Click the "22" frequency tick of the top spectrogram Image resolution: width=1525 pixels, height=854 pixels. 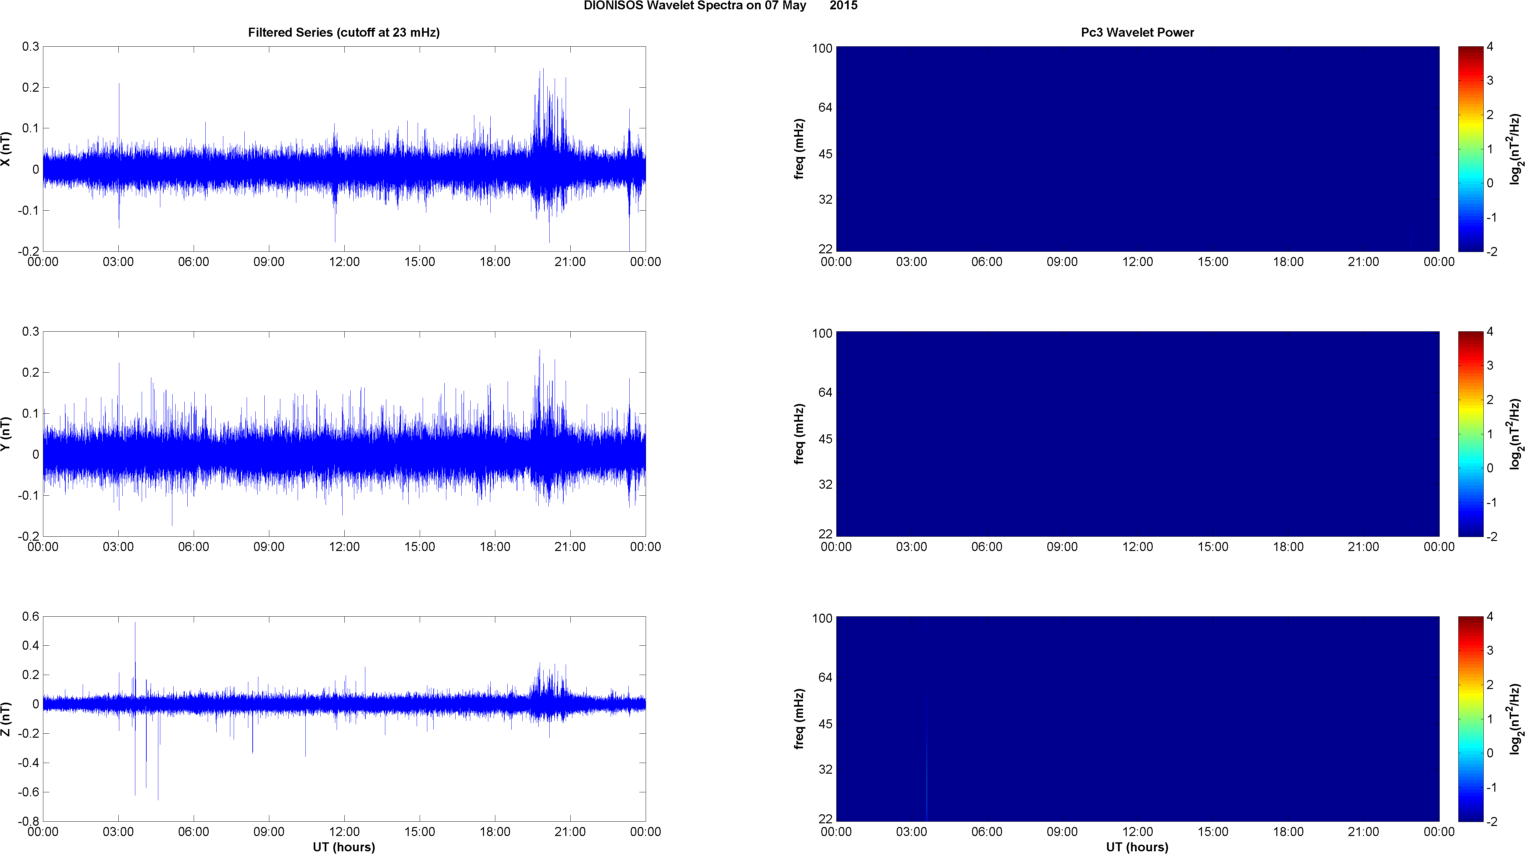tap(825, 249)
